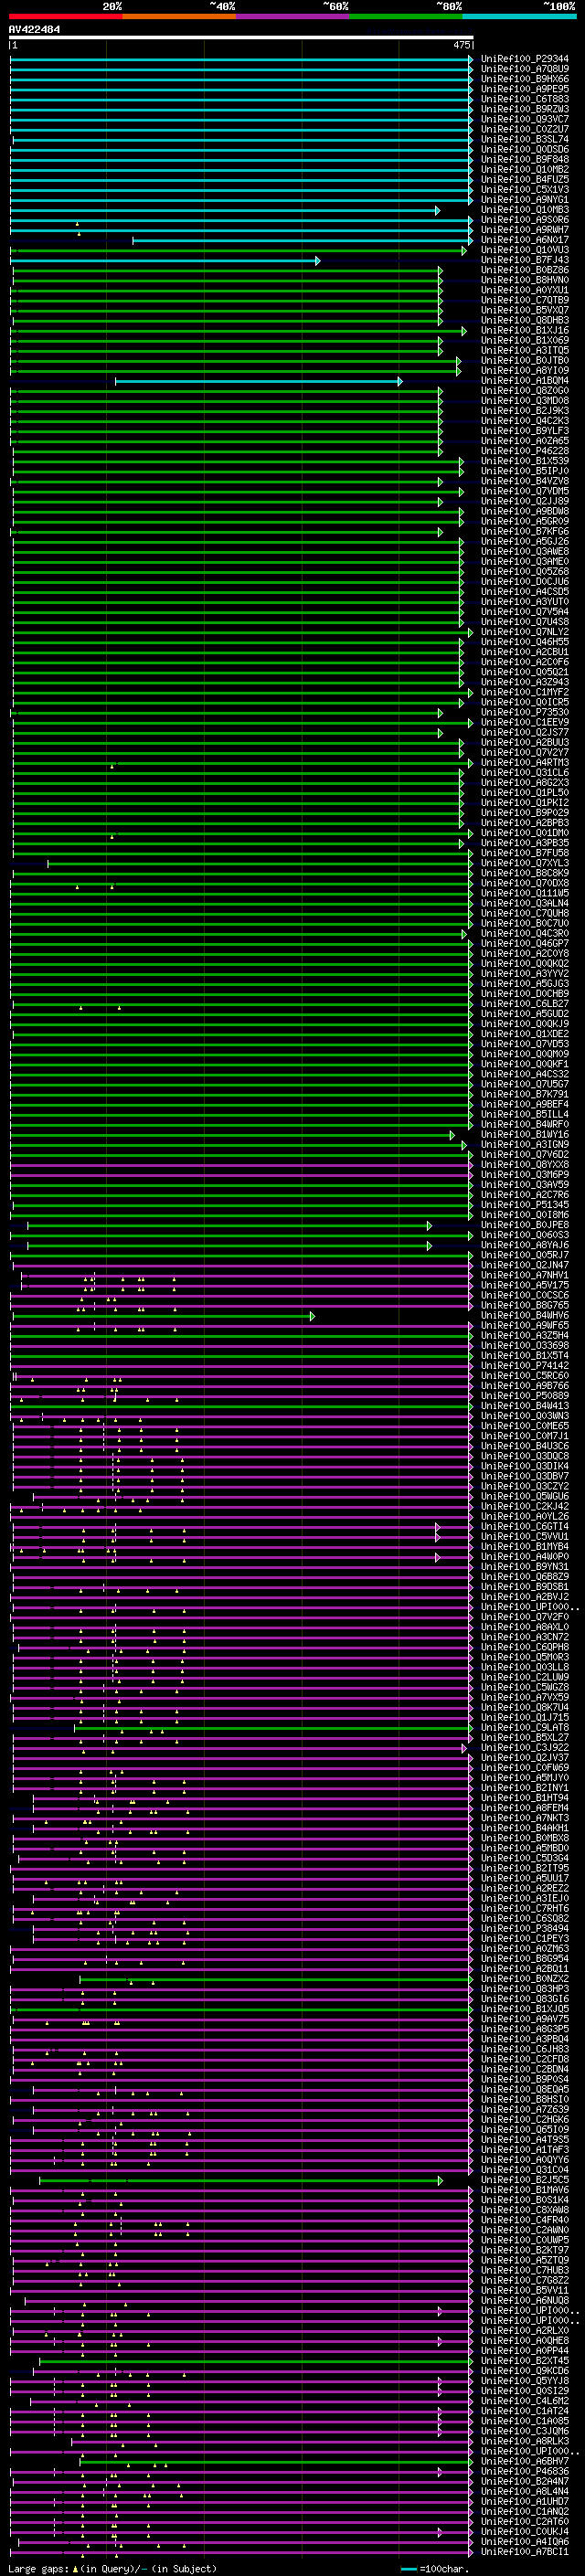Screen dimensions: 585x2576
Task: Open hit UniRef100_P73530
Action: click(x=525, y=713)
